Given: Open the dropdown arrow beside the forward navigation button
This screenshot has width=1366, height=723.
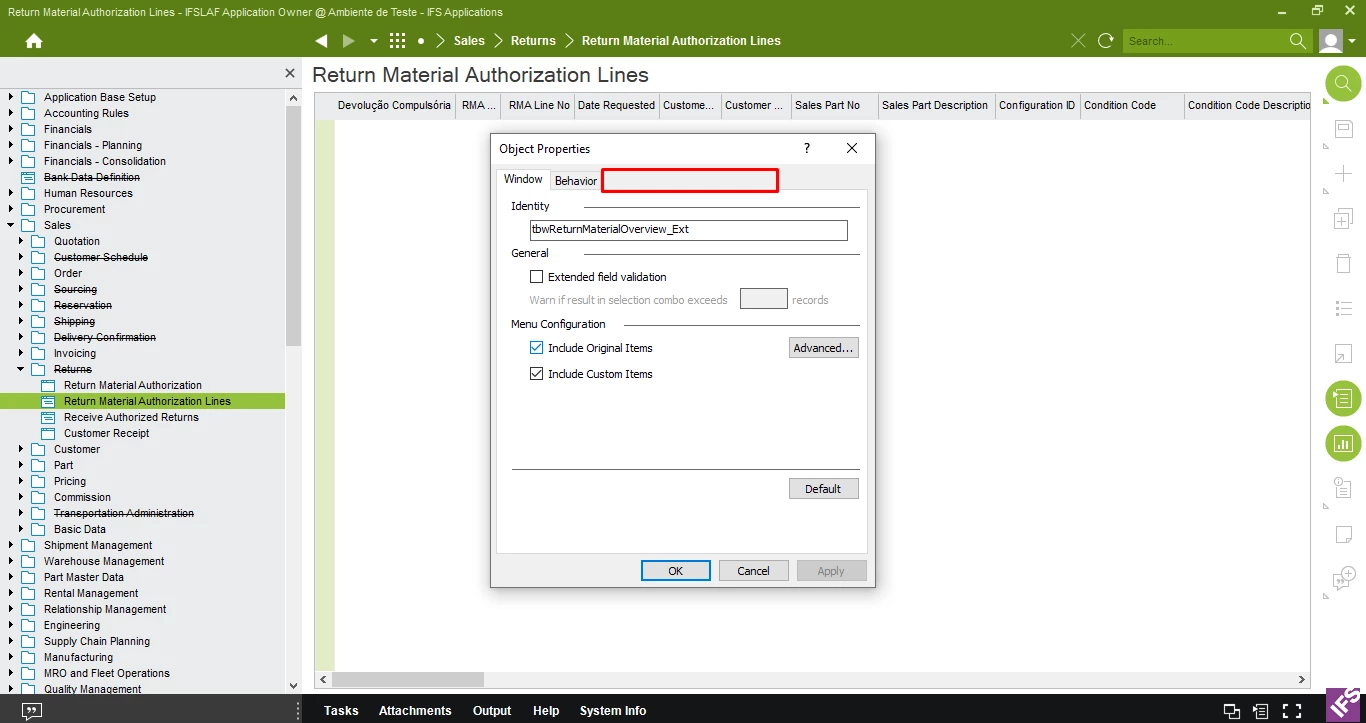Looking at the screenshot, I should [372, 41].
